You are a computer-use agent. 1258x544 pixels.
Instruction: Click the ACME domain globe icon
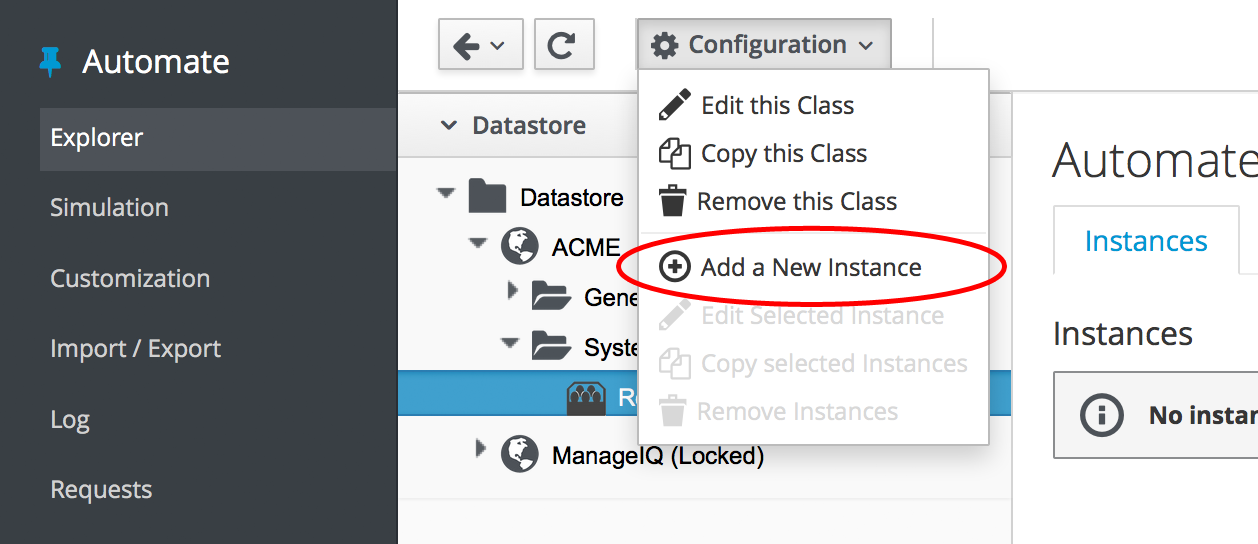(x=520, y=246)
